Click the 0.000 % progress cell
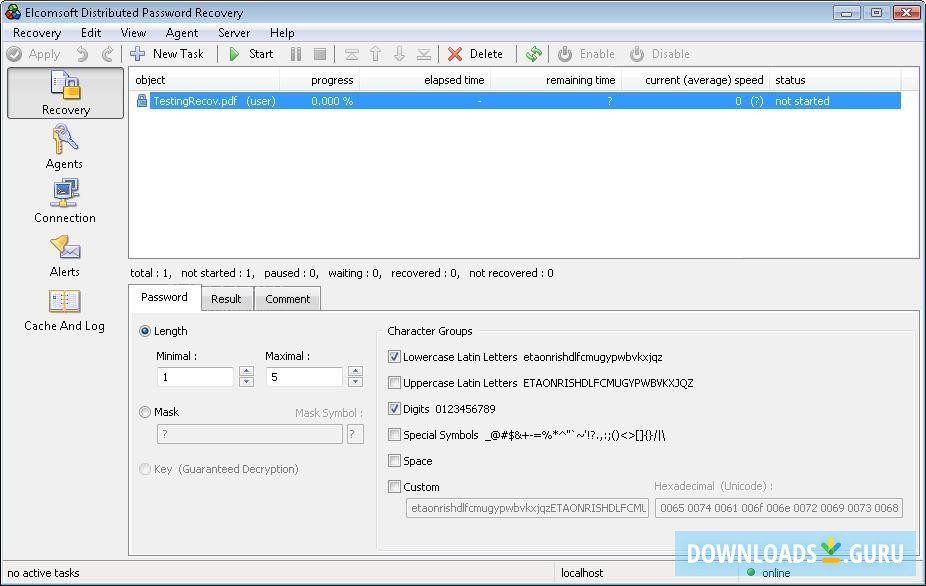Image resolution: width=926 pixels, height=586 pixels. point(332,101)
